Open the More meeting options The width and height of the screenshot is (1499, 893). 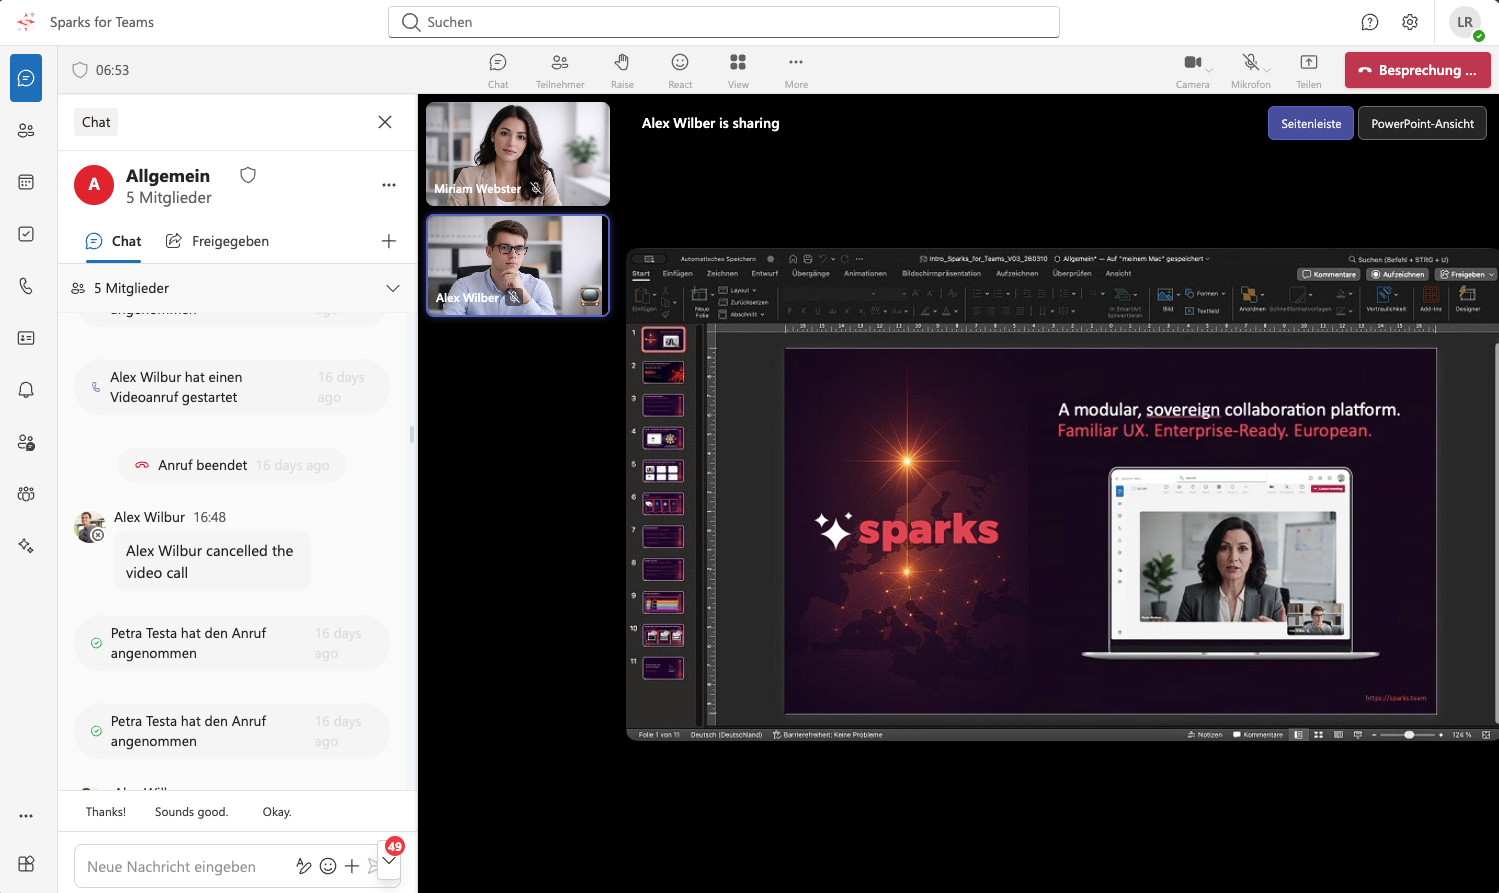coord(796,70)
